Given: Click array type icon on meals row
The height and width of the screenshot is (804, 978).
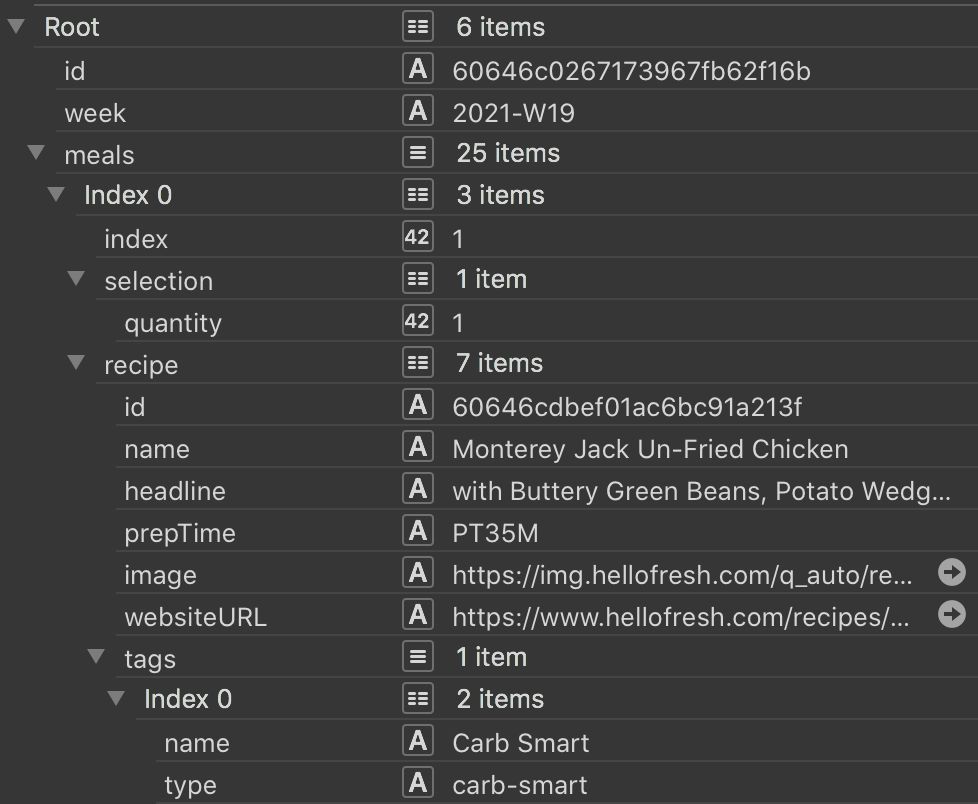Looking at the screenshot, I should tap(417, 153).
